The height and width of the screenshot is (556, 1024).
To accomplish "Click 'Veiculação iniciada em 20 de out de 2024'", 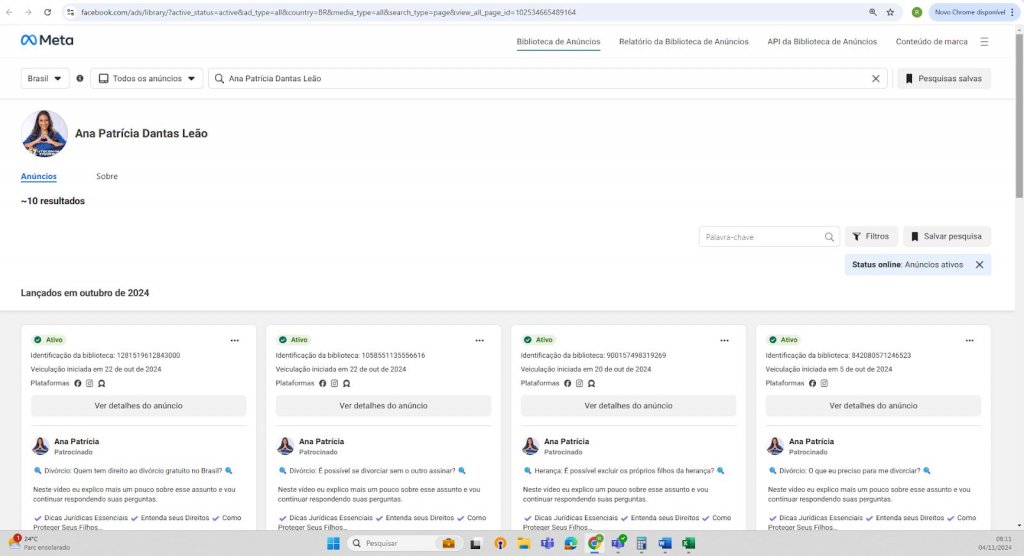I will (x=586, y=370).
